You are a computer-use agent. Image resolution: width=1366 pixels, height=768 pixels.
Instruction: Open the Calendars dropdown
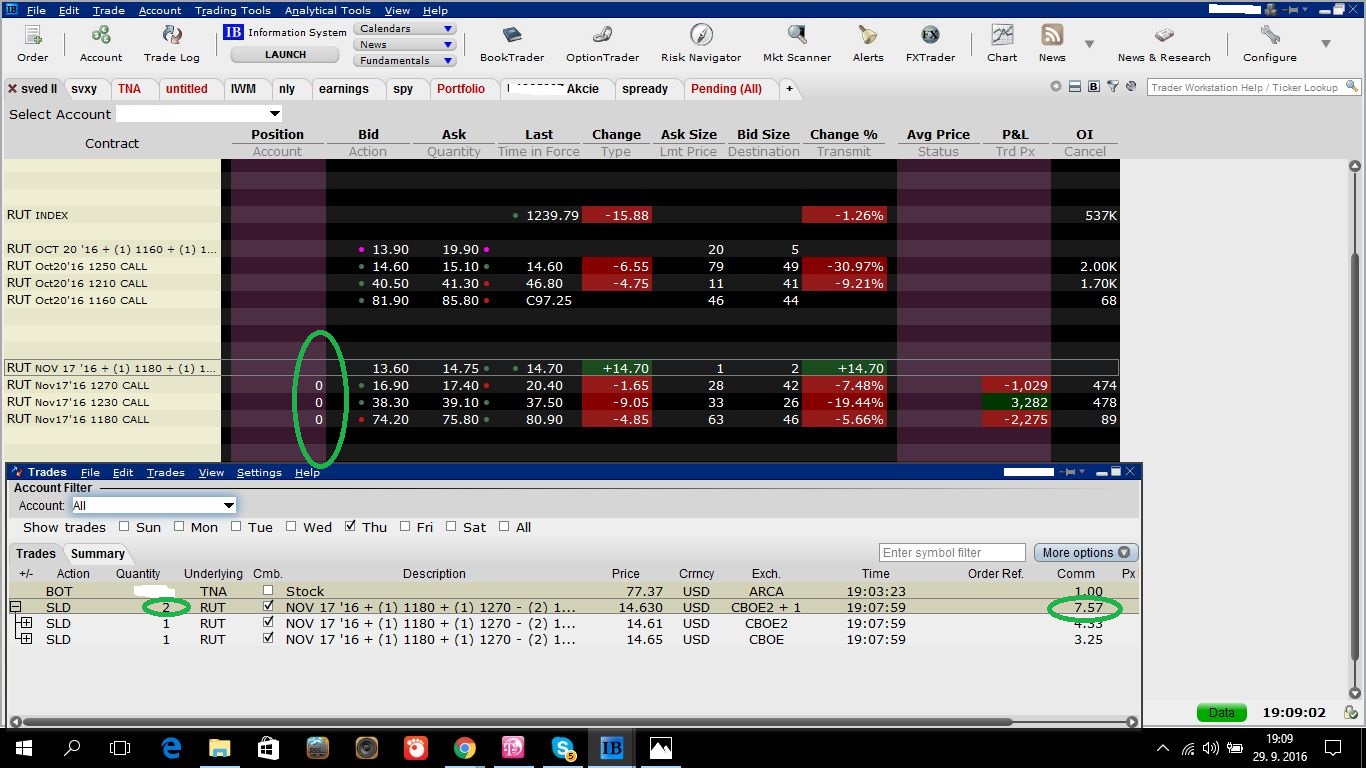[x=405, y=29]
